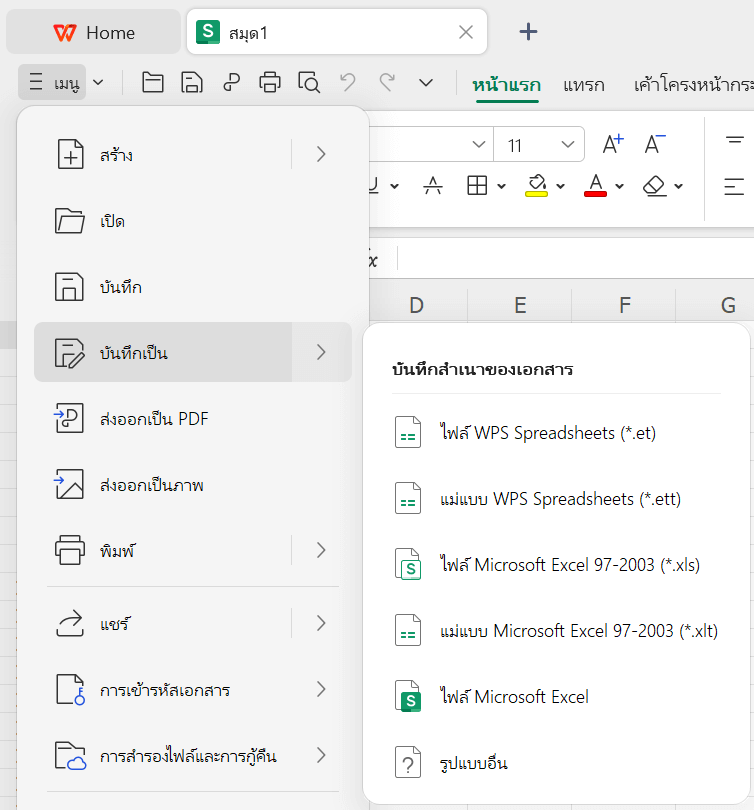Choose พิมพ์ in the file menu

pyautogui.click(x=163, y=550)
